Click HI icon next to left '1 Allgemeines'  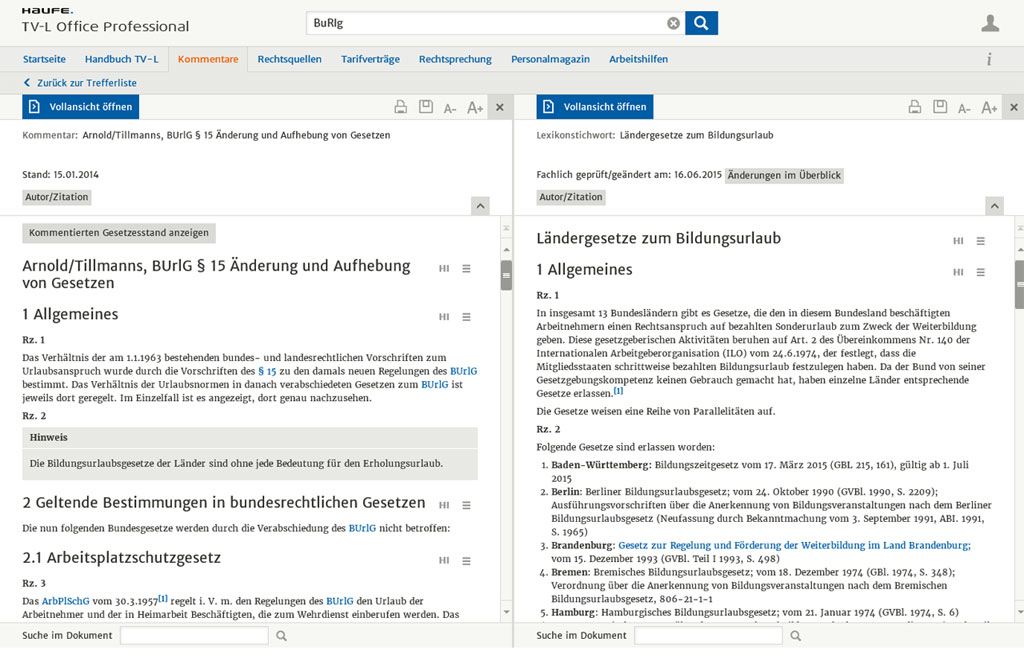444,317
